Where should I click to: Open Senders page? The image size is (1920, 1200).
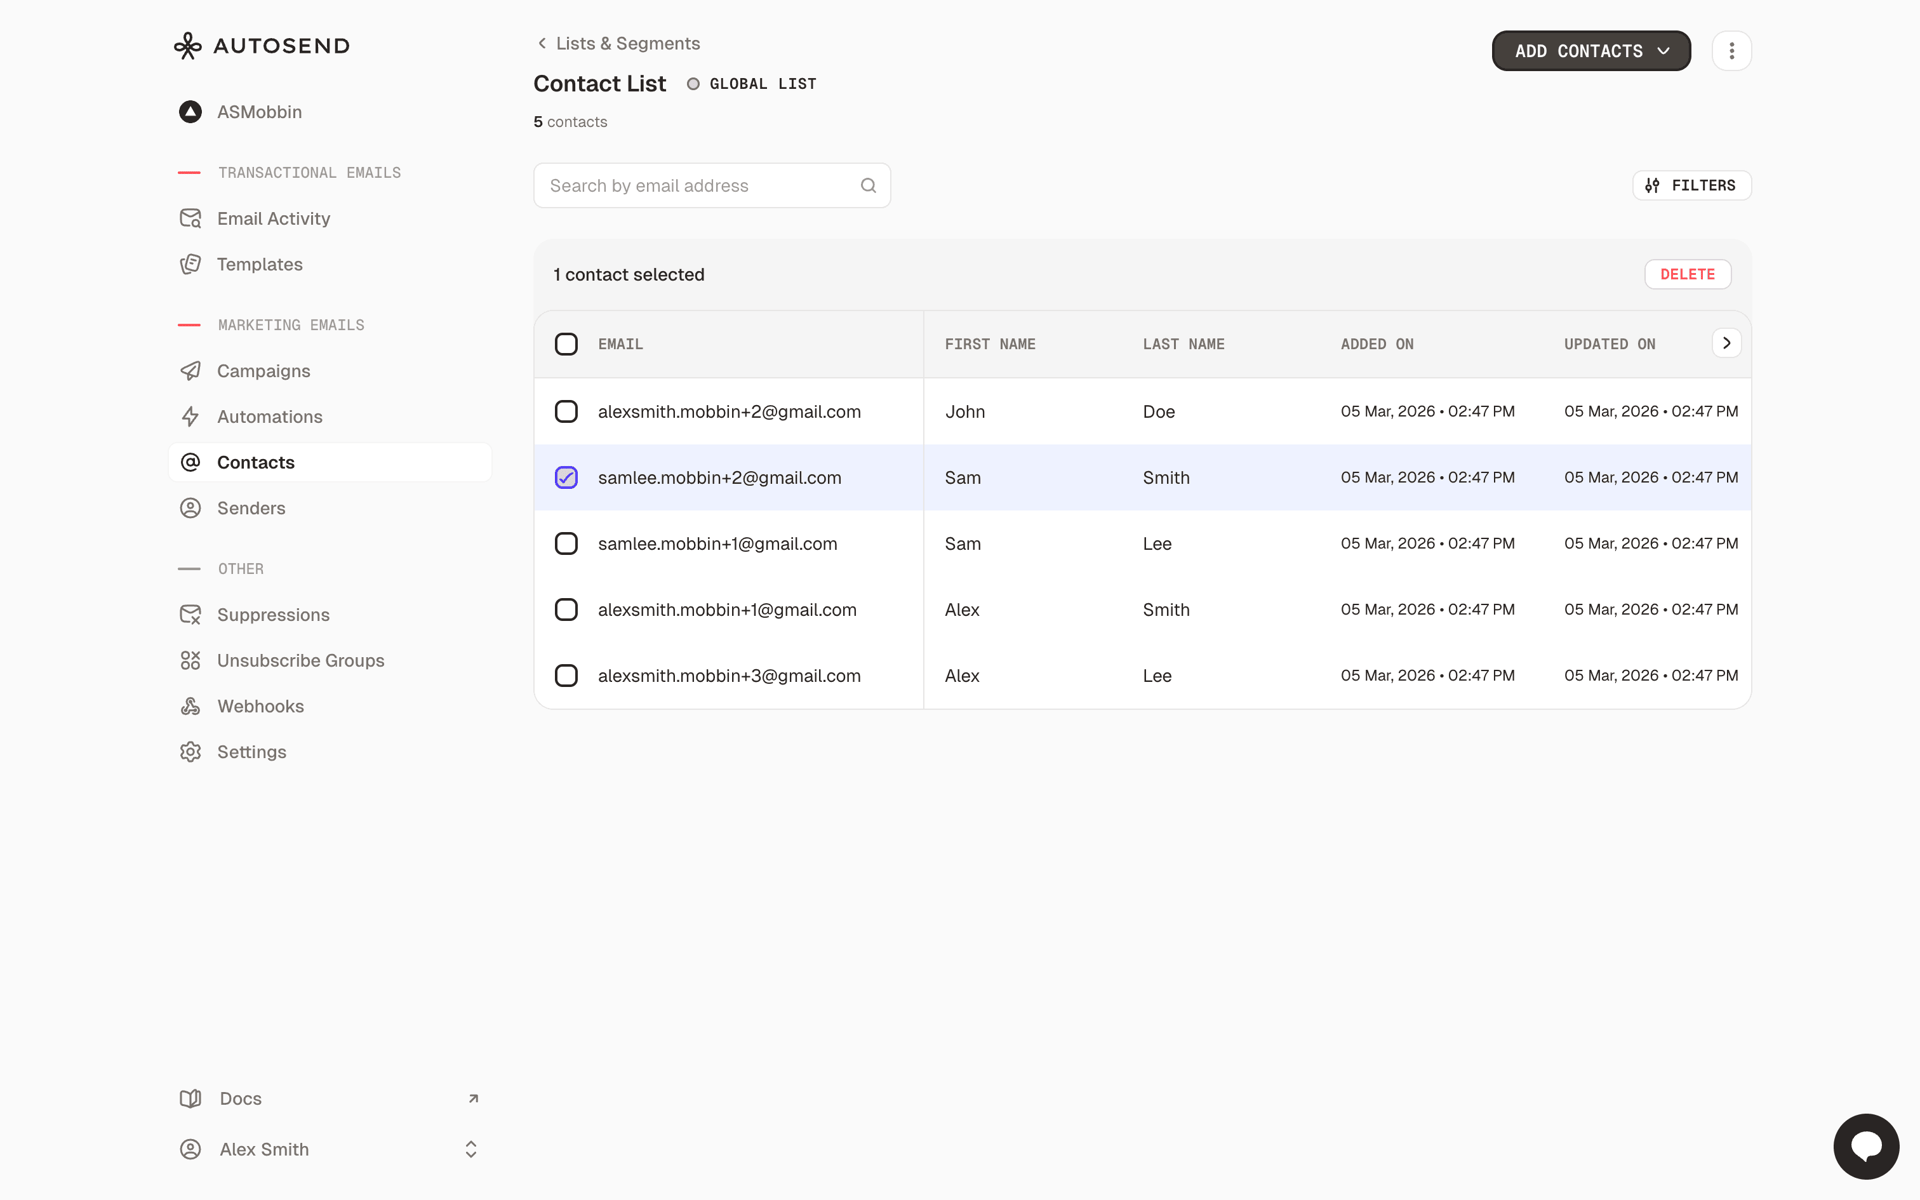[251, 508]
